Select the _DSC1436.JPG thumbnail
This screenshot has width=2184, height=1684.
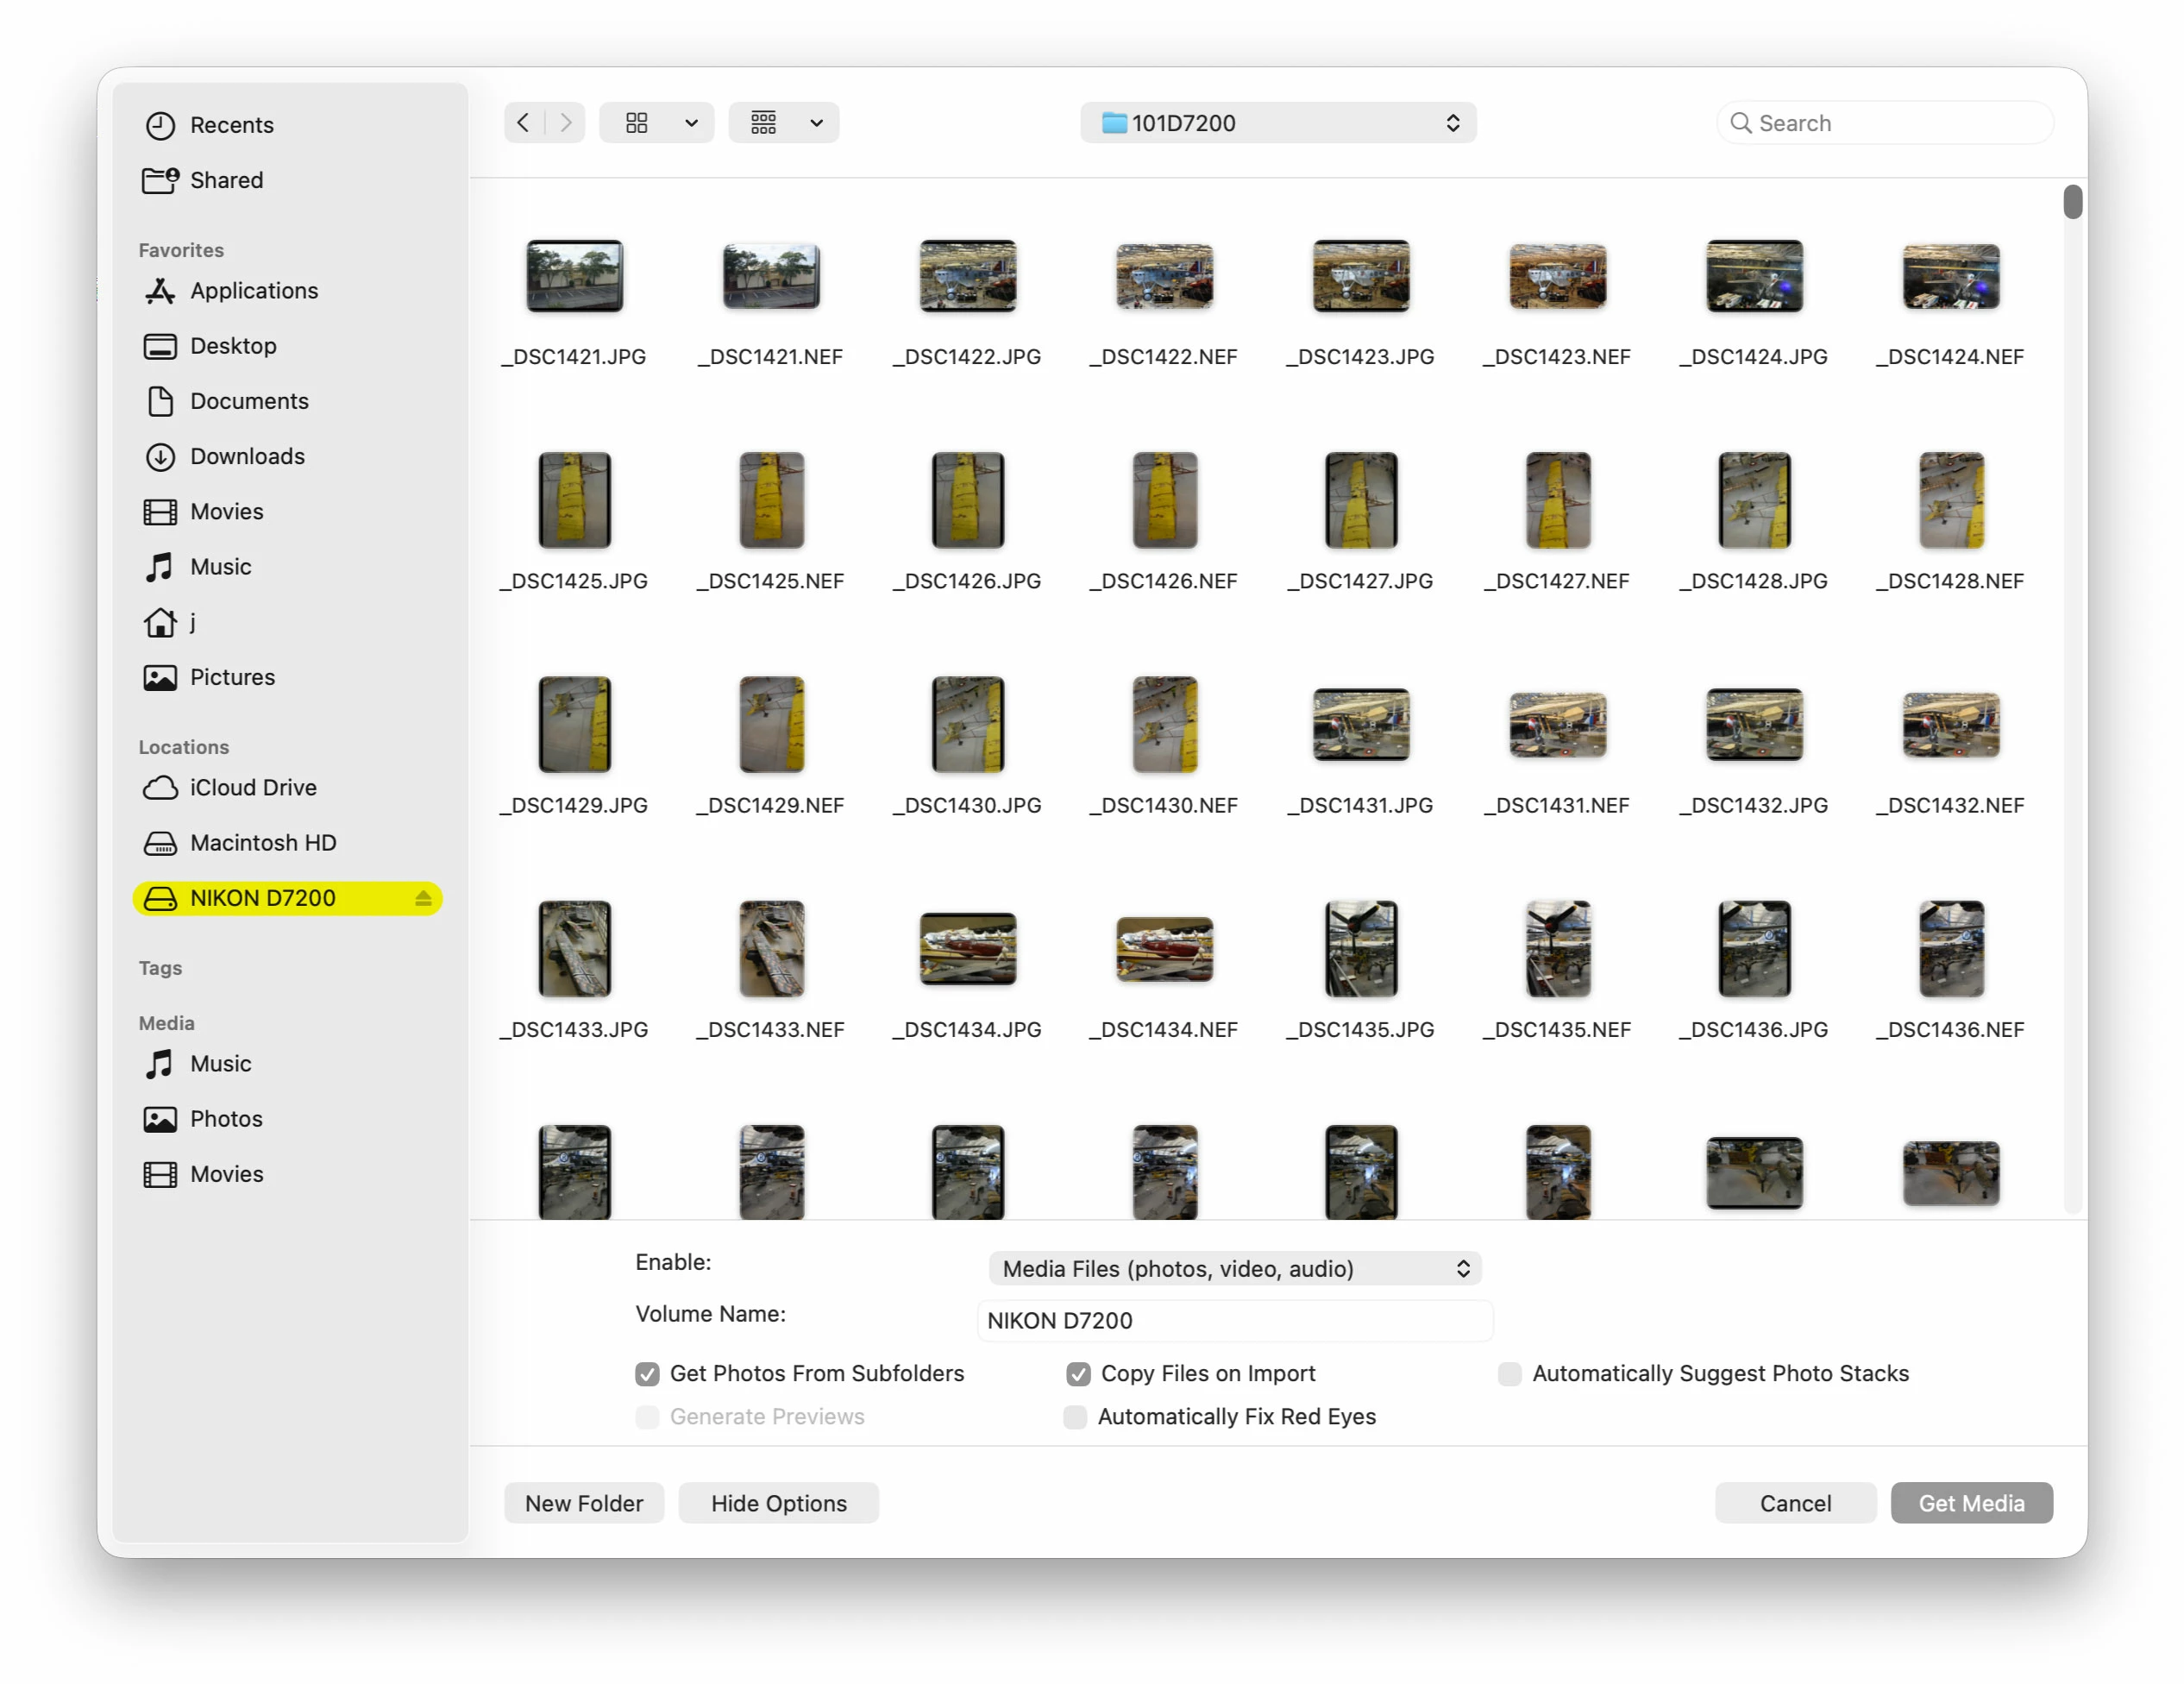pos(1755,949)
